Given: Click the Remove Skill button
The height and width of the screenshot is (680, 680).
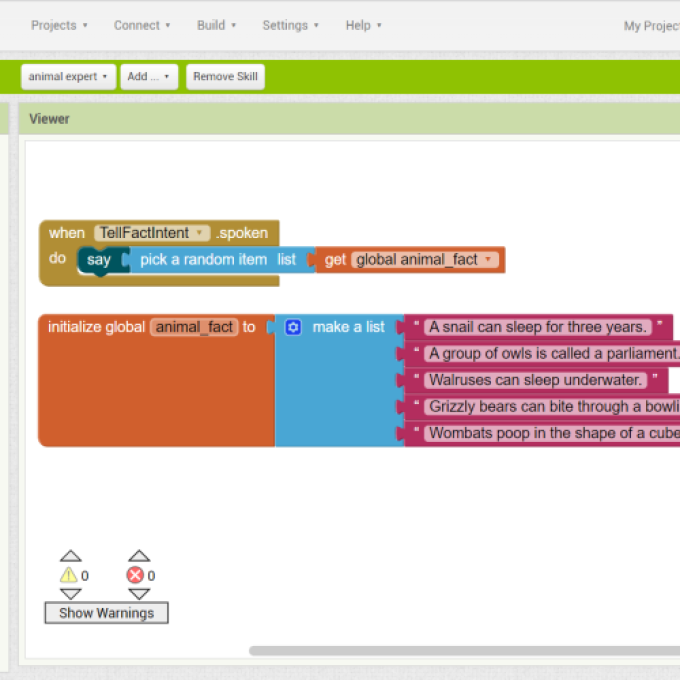Looking at the screenshot, I should point(225,77).
